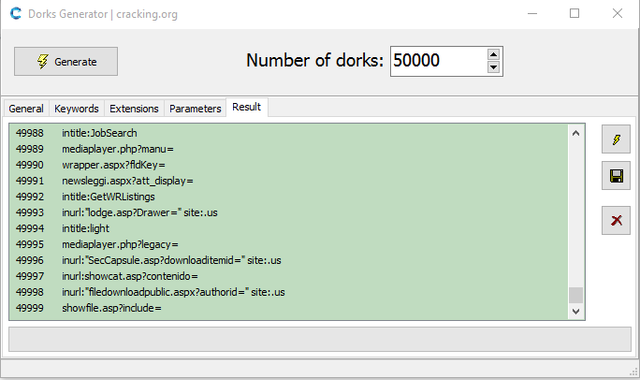This screenshot has width=640, height=380.
Task: Select row intitle:GetWRListings
Action: (x=288, y=197)
